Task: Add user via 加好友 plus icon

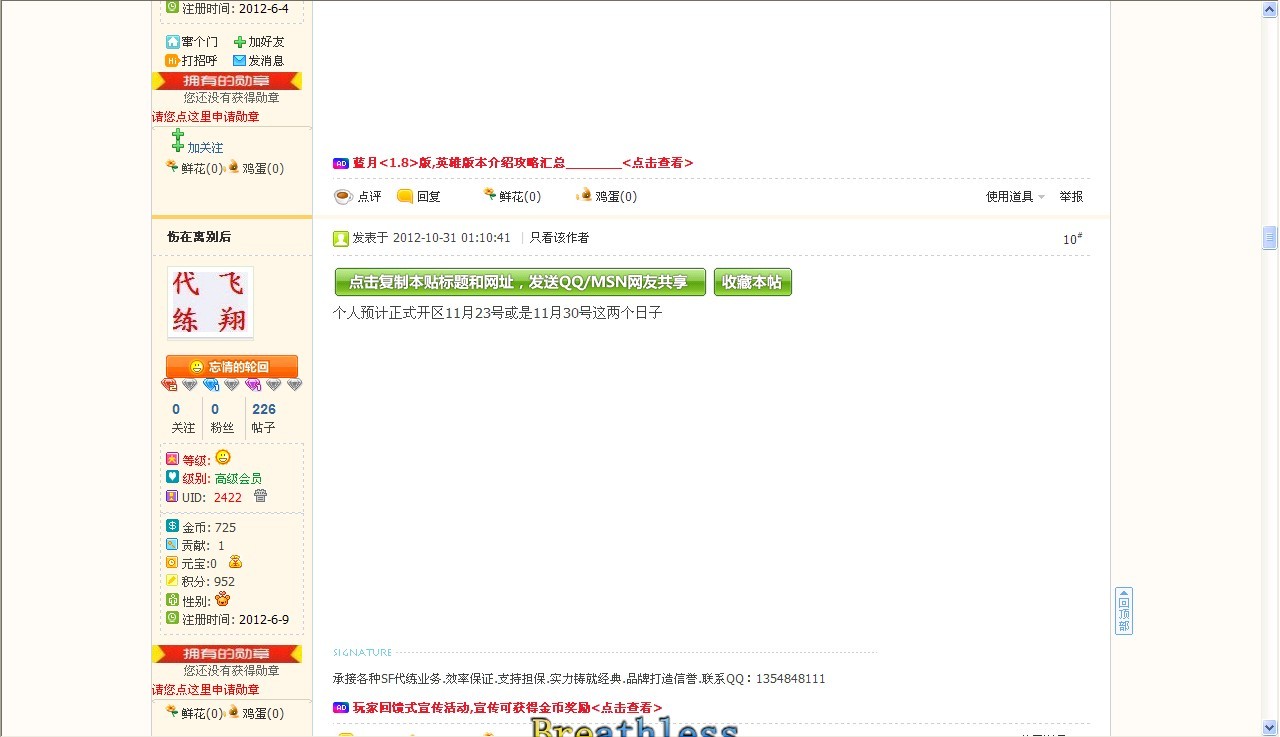Action: coord(240,42)
